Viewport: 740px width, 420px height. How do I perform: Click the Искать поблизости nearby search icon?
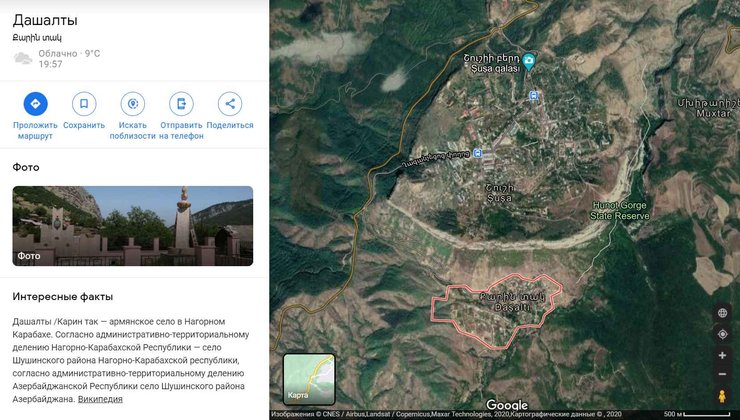(132, 103)
